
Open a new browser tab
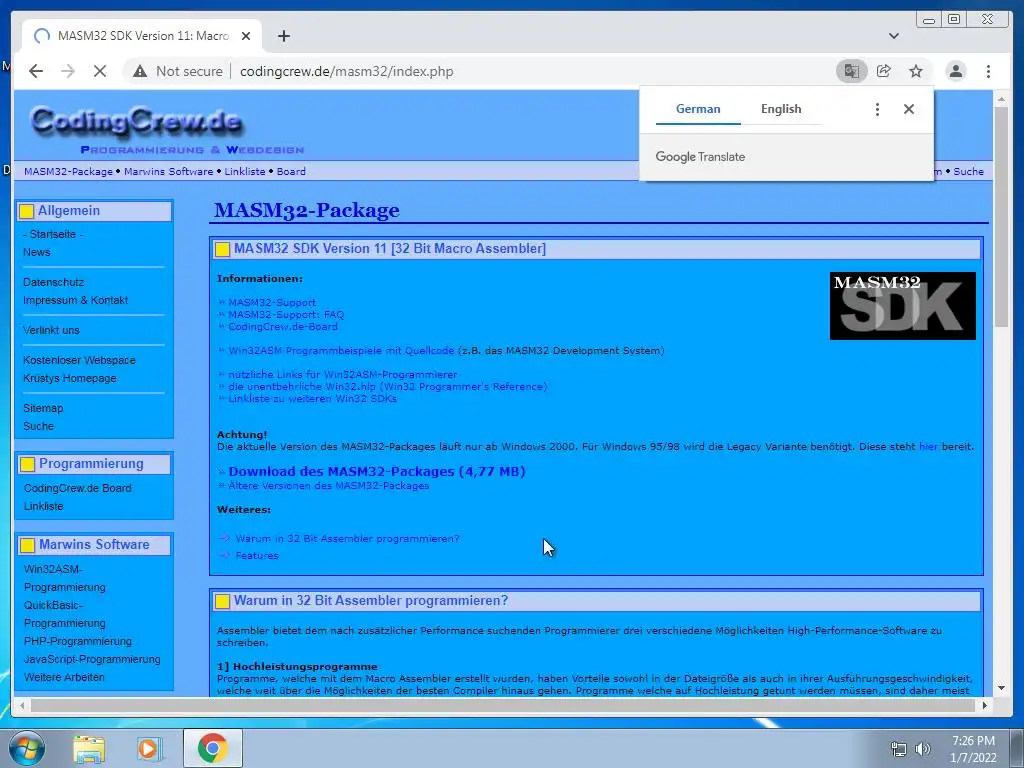[x=283, y=36]
